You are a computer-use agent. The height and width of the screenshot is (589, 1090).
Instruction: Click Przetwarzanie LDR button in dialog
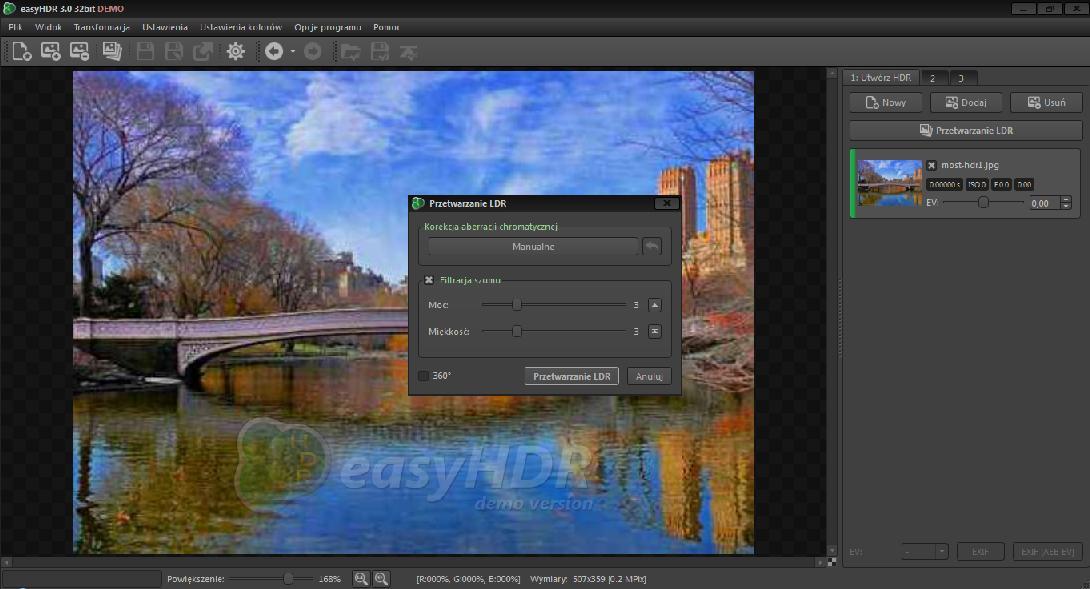[571, 376]
